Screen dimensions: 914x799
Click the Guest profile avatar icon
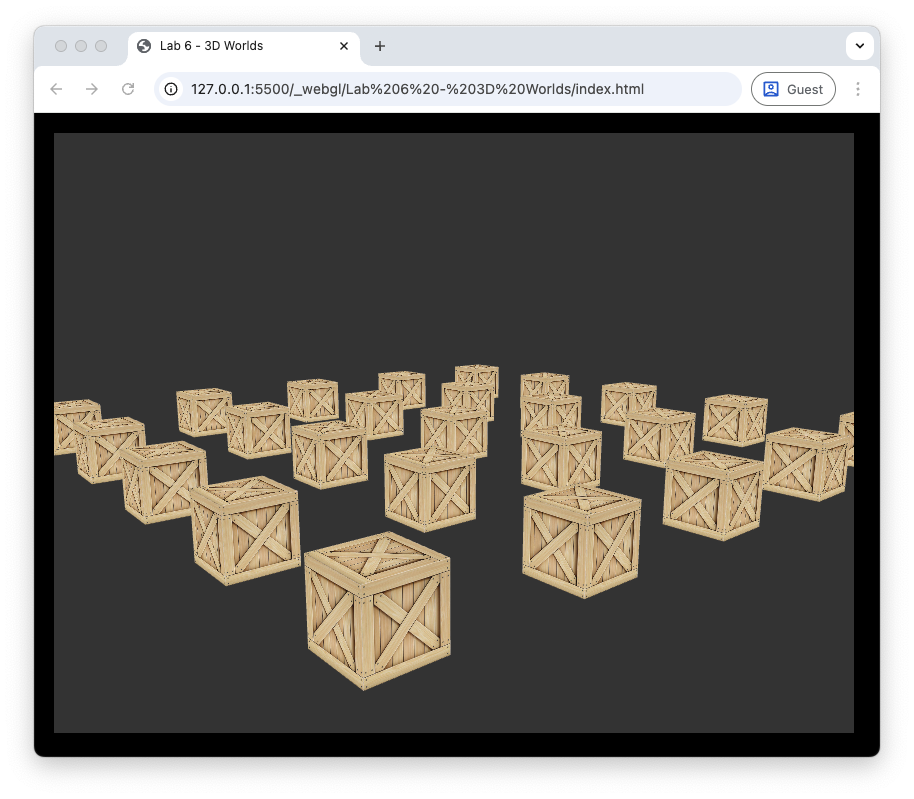click(x=771, y=89)
